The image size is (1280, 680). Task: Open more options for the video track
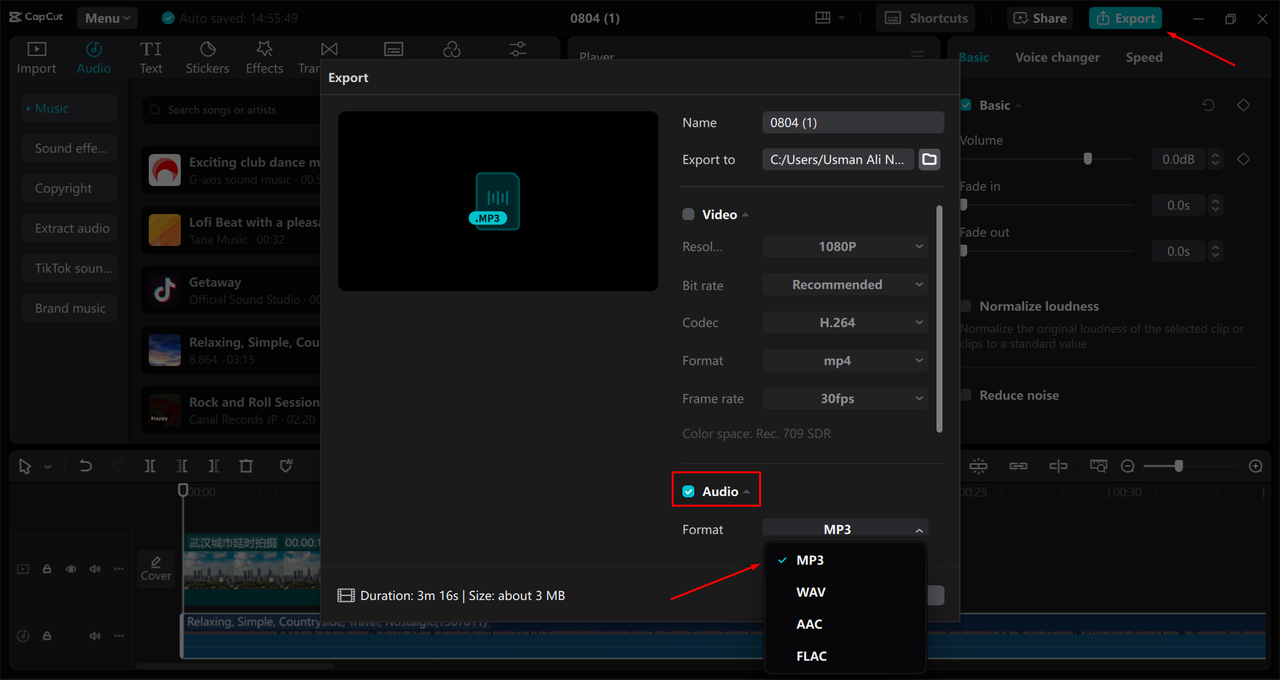[x=119, y=569]
